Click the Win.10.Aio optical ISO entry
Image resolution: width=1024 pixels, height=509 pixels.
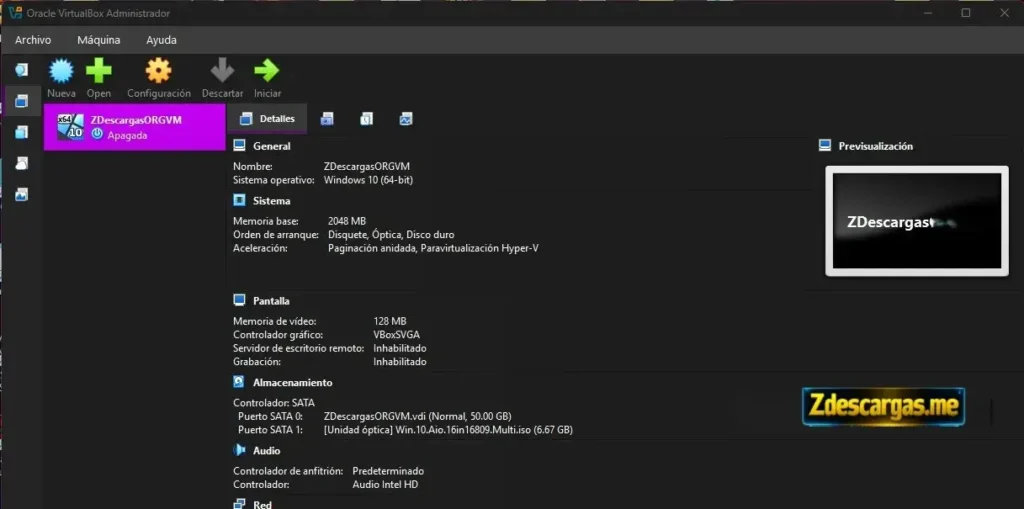point(448,430)
